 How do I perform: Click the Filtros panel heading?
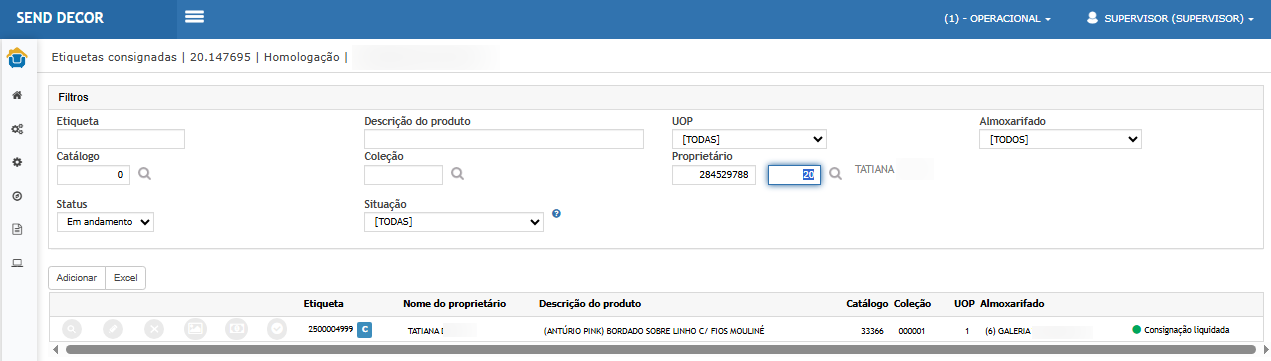click(x=73, y=98)
